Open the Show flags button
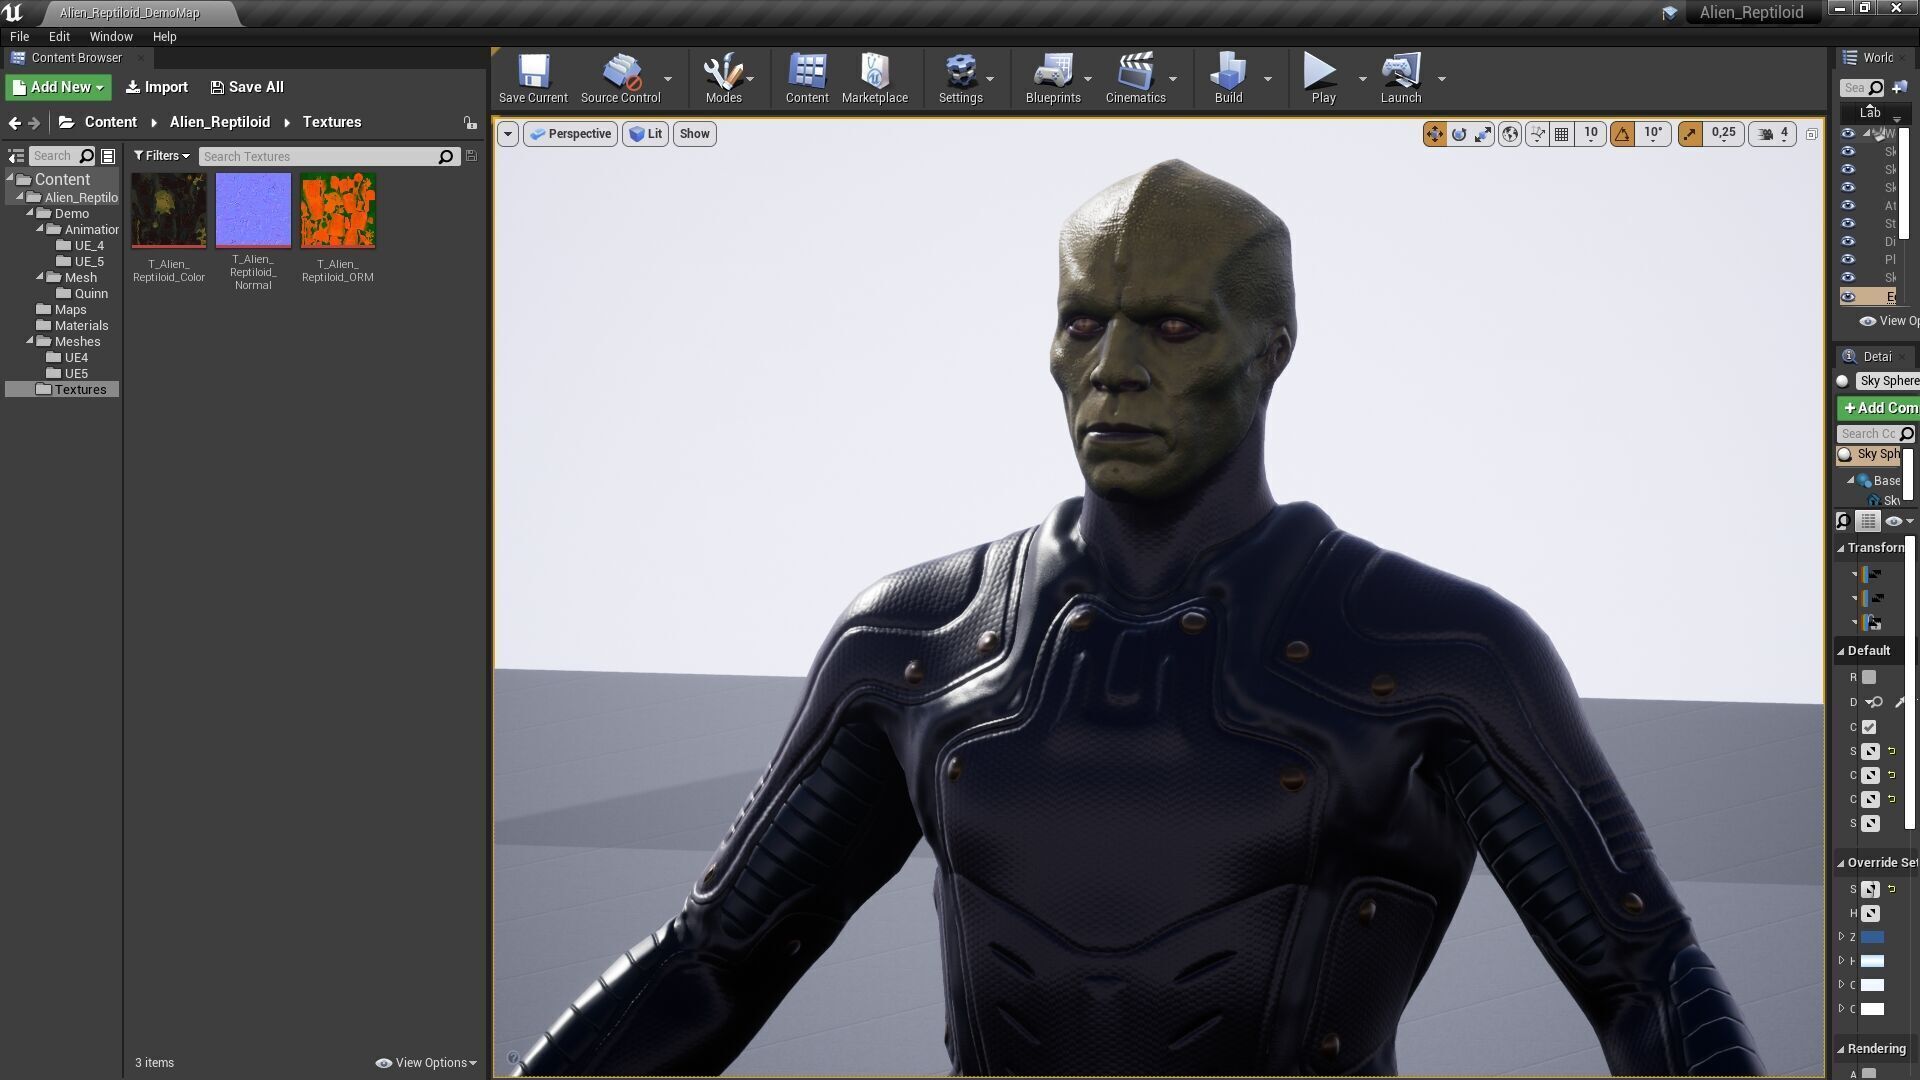Viewport: 1920px width, 1080px height. coord(695,134)
